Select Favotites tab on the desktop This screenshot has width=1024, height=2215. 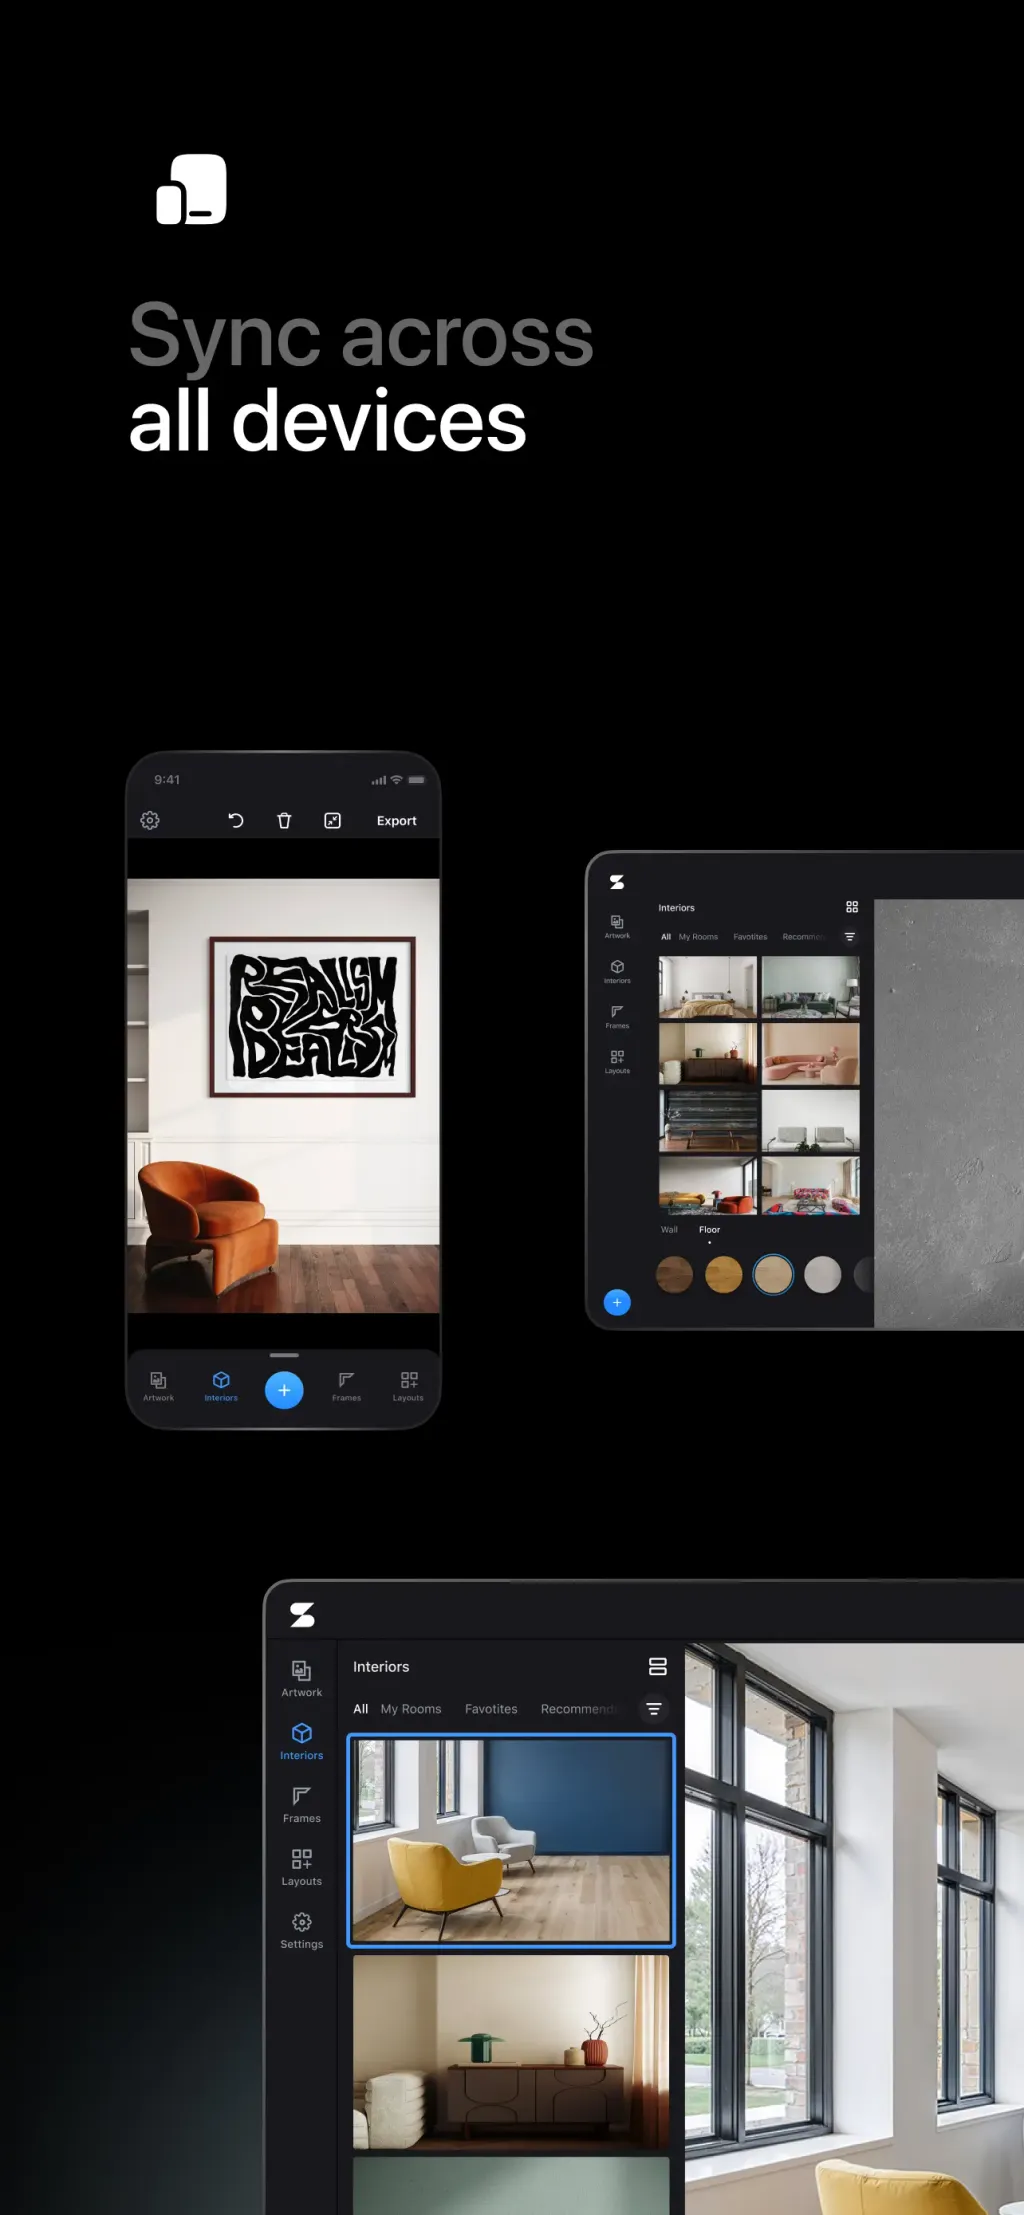point(491,1709)
